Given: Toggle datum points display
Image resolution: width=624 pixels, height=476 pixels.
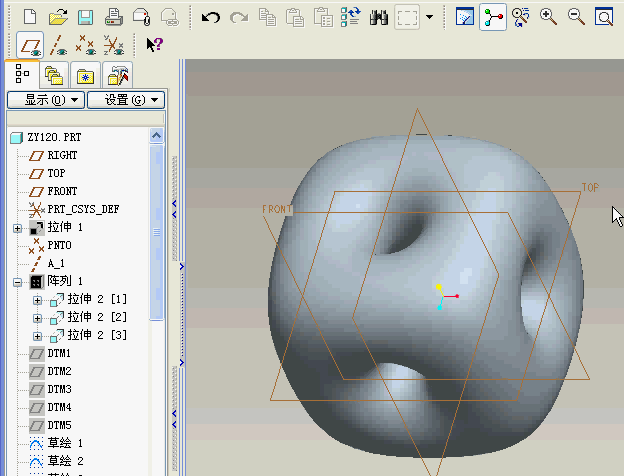Looking at the screenshot, I should [x=86, y=44].
